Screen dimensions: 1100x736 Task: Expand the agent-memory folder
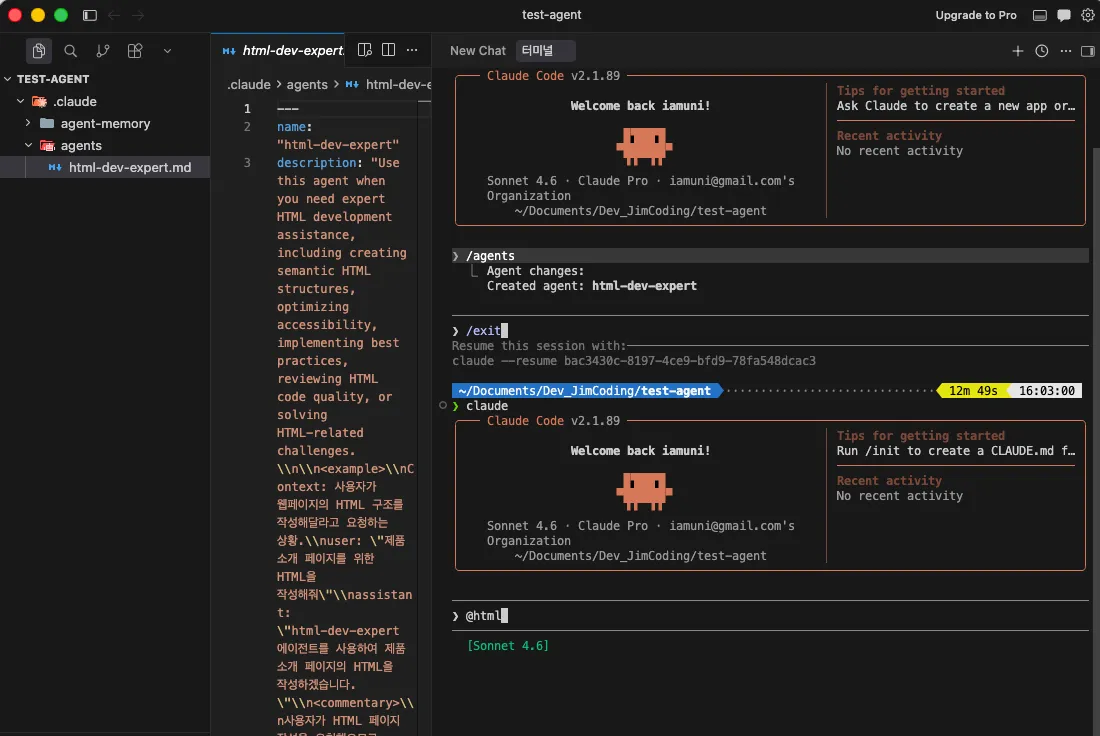point(105,124)
